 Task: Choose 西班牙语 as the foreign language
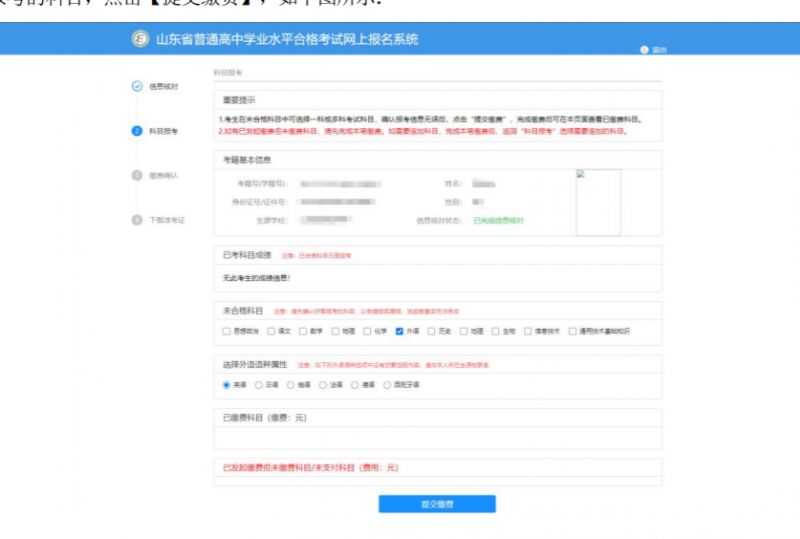[x=388, y=384]
